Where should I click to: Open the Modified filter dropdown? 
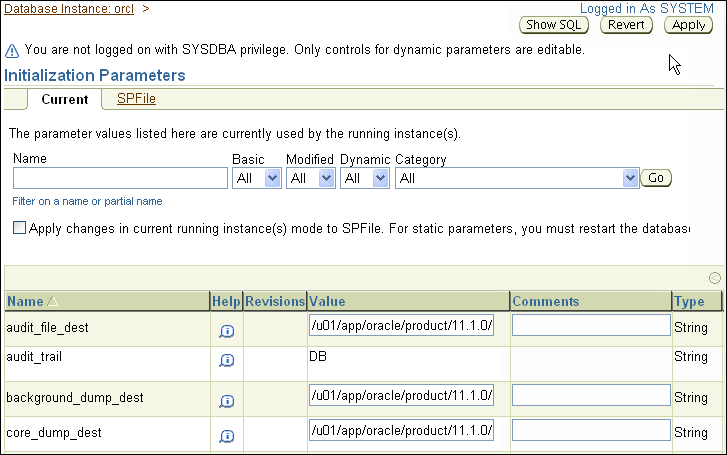point(311,178)
